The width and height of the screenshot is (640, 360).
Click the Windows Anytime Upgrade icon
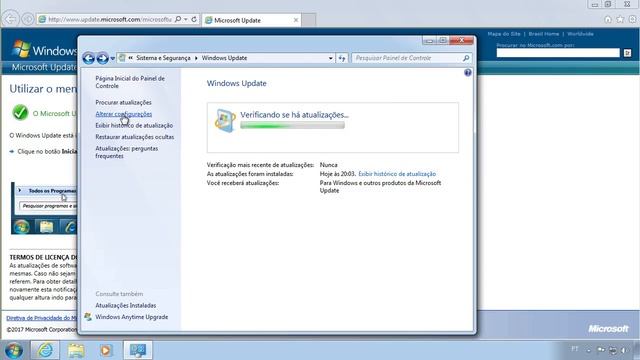88,317
